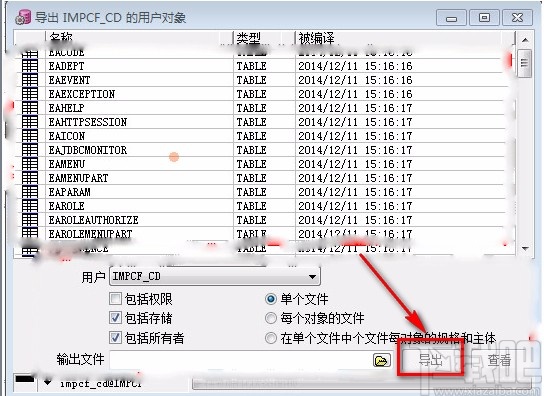Sort by the 类型 column header
This screenshot has width=544, height=396.
coord(248,38)
